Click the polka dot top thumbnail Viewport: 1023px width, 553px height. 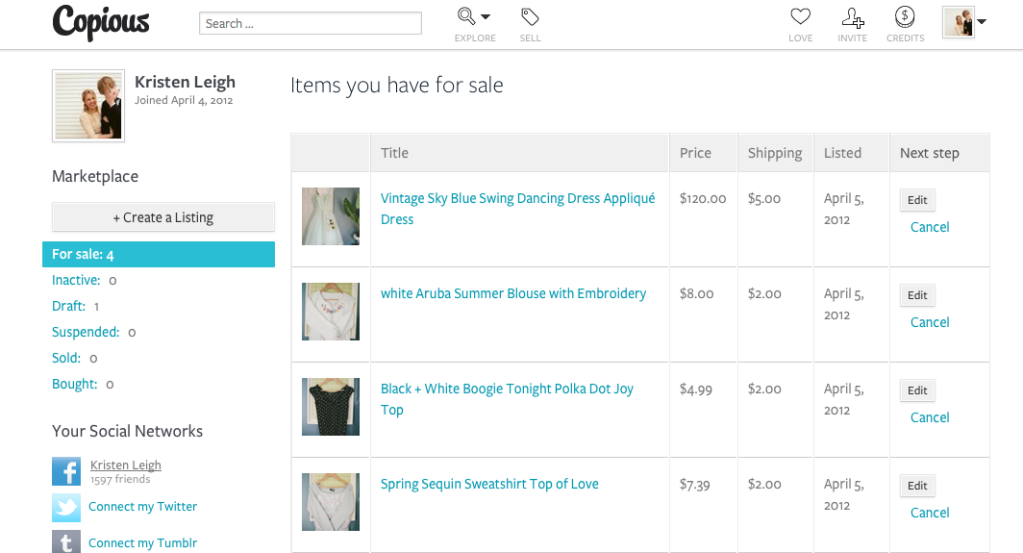click(331, 407)
